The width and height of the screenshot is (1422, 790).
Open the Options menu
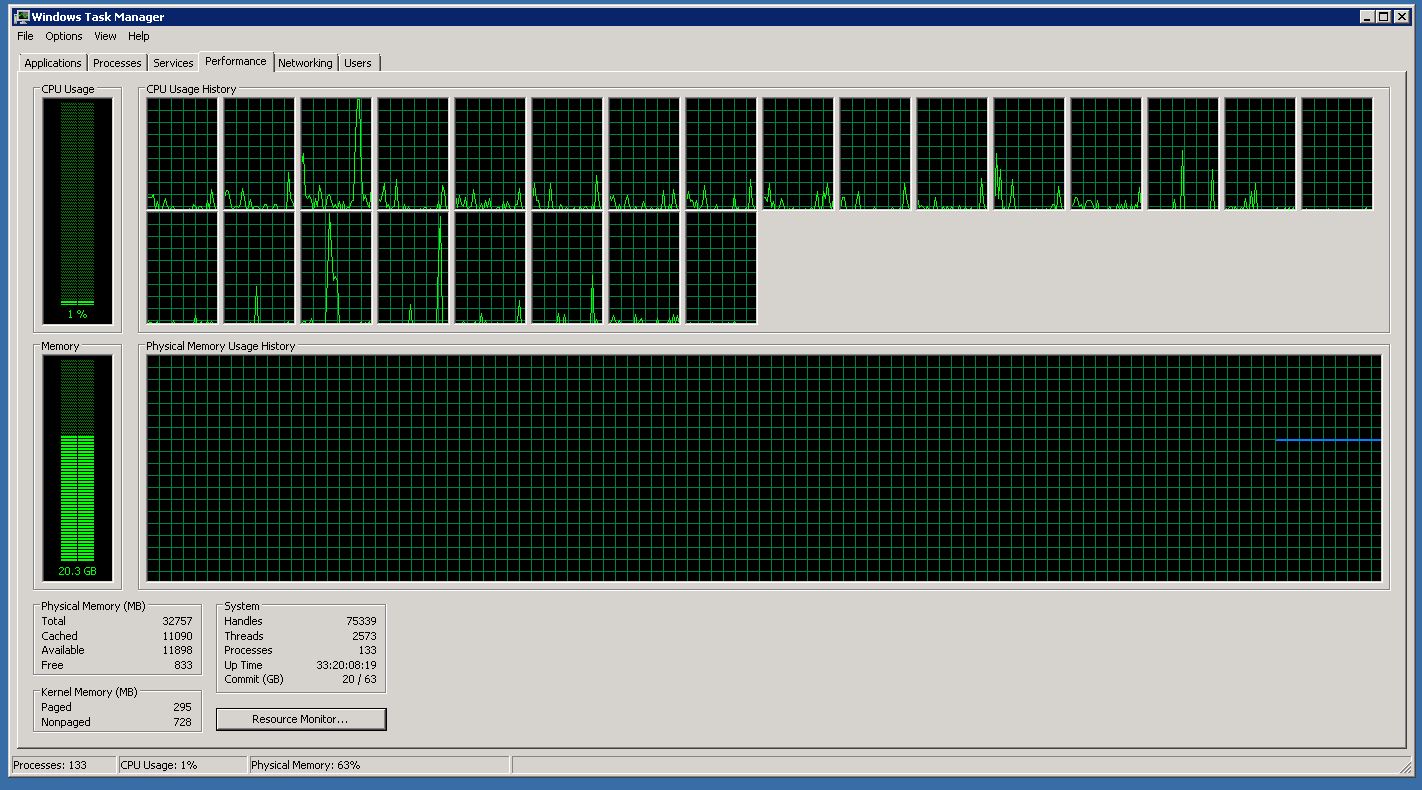point(64,36)
